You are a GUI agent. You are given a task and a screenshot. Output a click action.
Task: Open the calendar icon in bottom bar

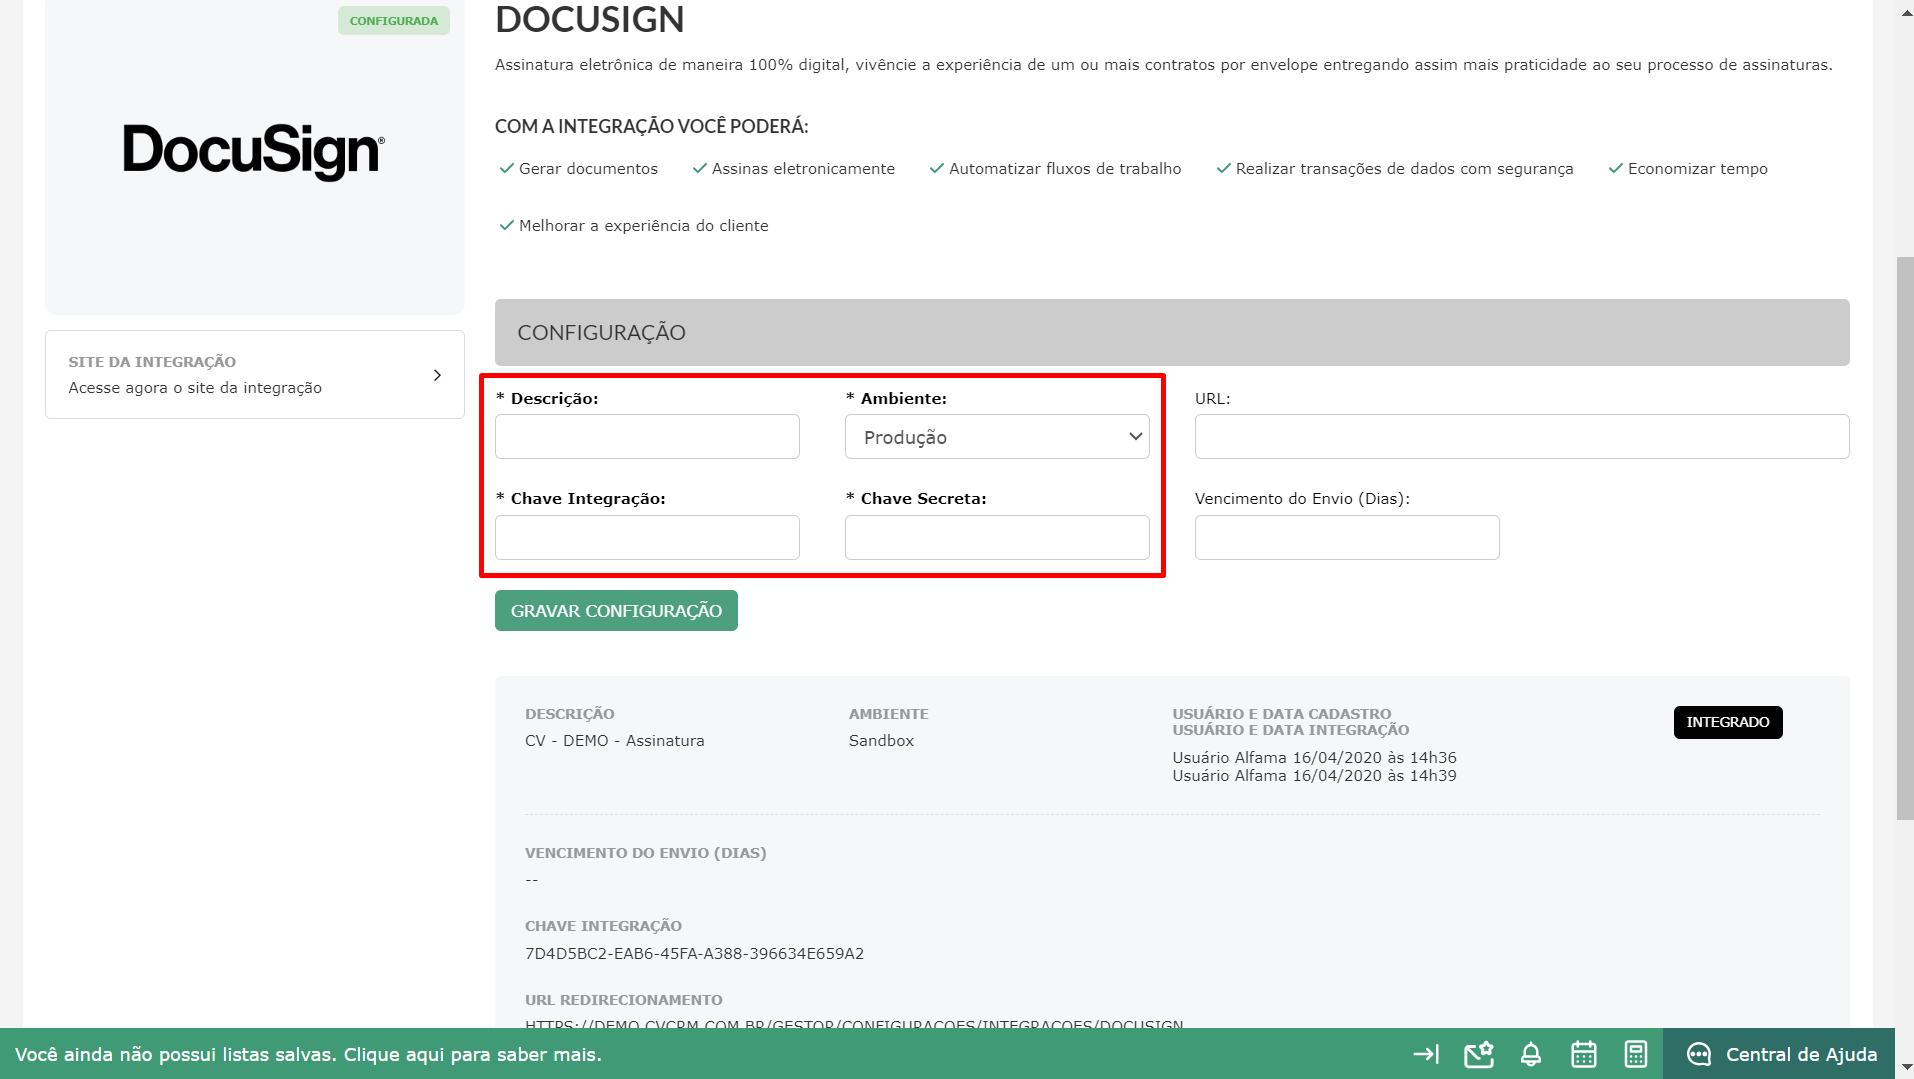pyautogui.click(x=1584, y=1054)
